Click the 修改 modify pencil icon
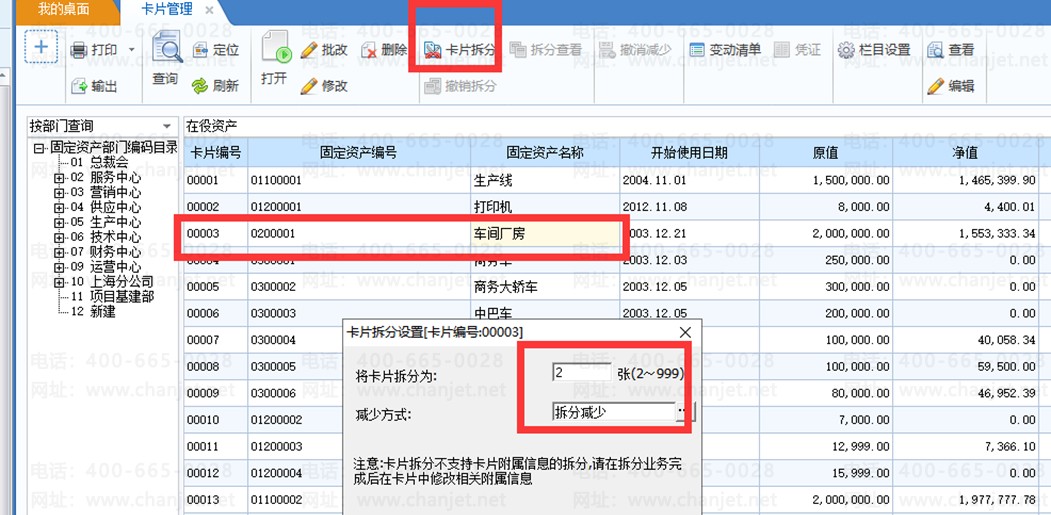 tap(309, 86)
